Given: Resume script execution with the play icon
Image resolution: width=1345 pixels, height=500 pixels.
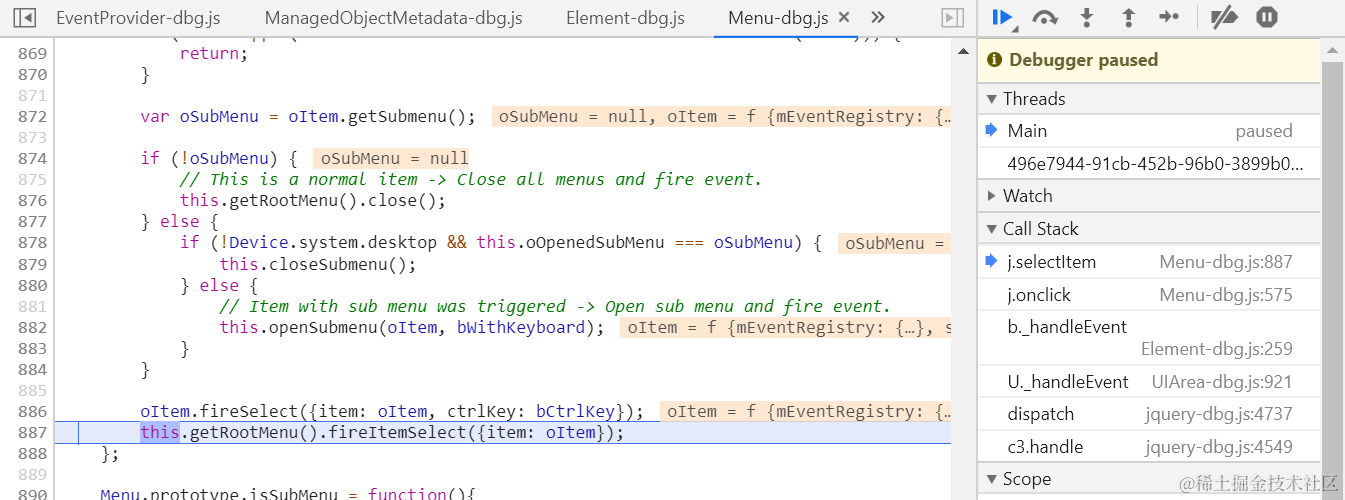Looking at the screenshot, I should [x=1002, y=17].
